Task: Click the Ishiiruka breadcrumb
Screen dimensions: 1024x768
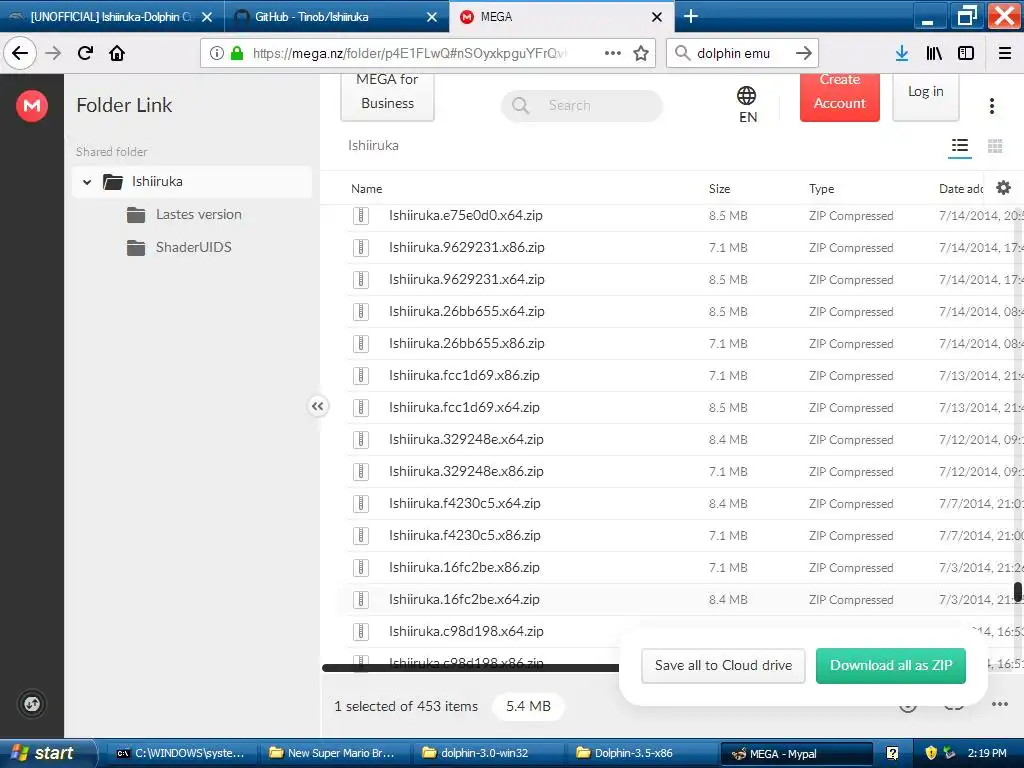Action: point(373,145)
